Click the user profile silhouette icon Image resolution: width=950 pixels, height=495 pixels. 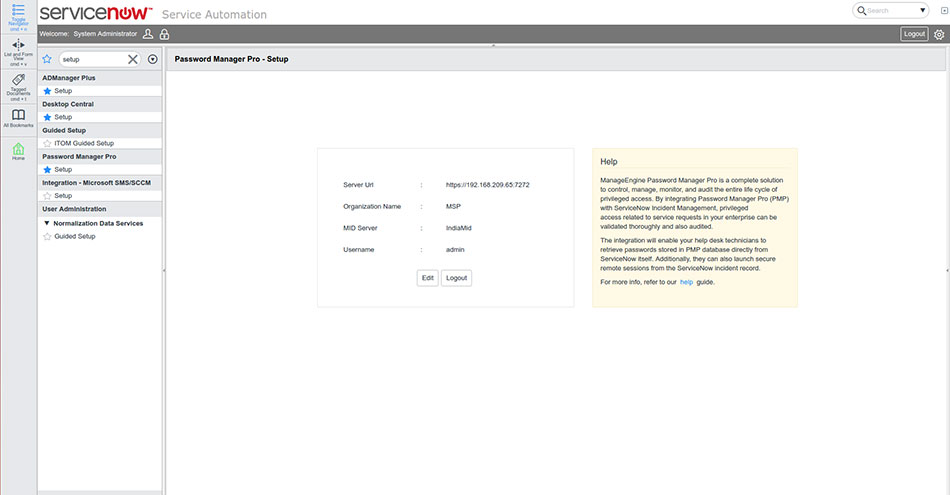click(x=148, y=34)
